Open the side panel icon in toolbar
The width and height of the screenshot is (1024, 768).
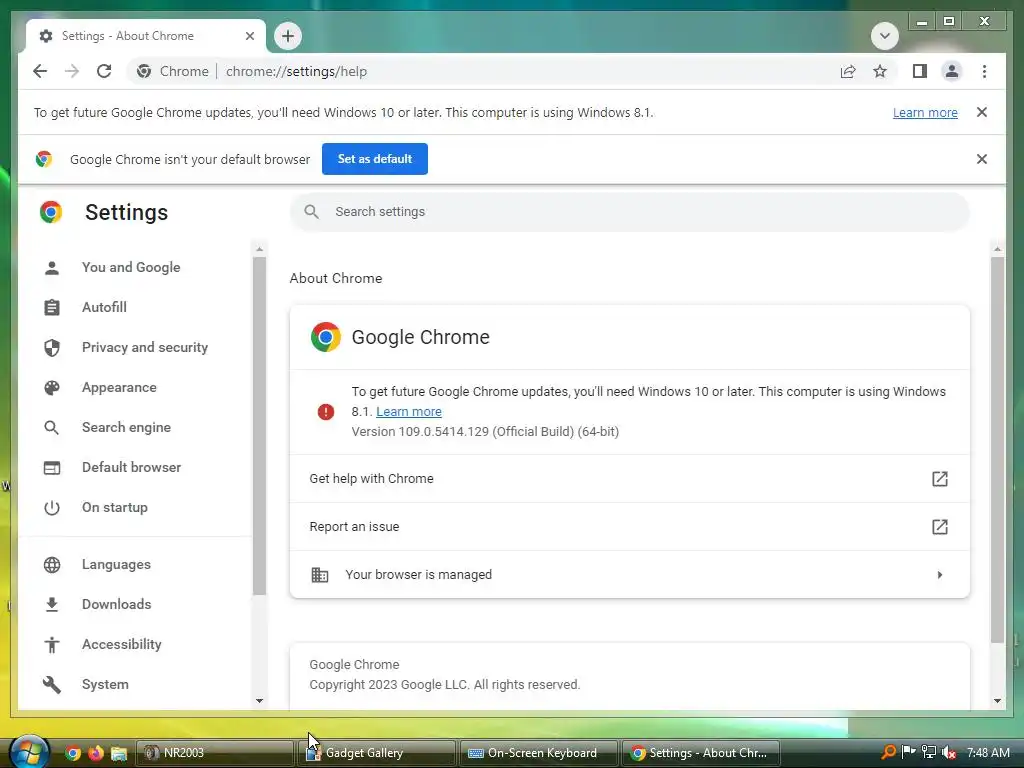coord(920,71)
